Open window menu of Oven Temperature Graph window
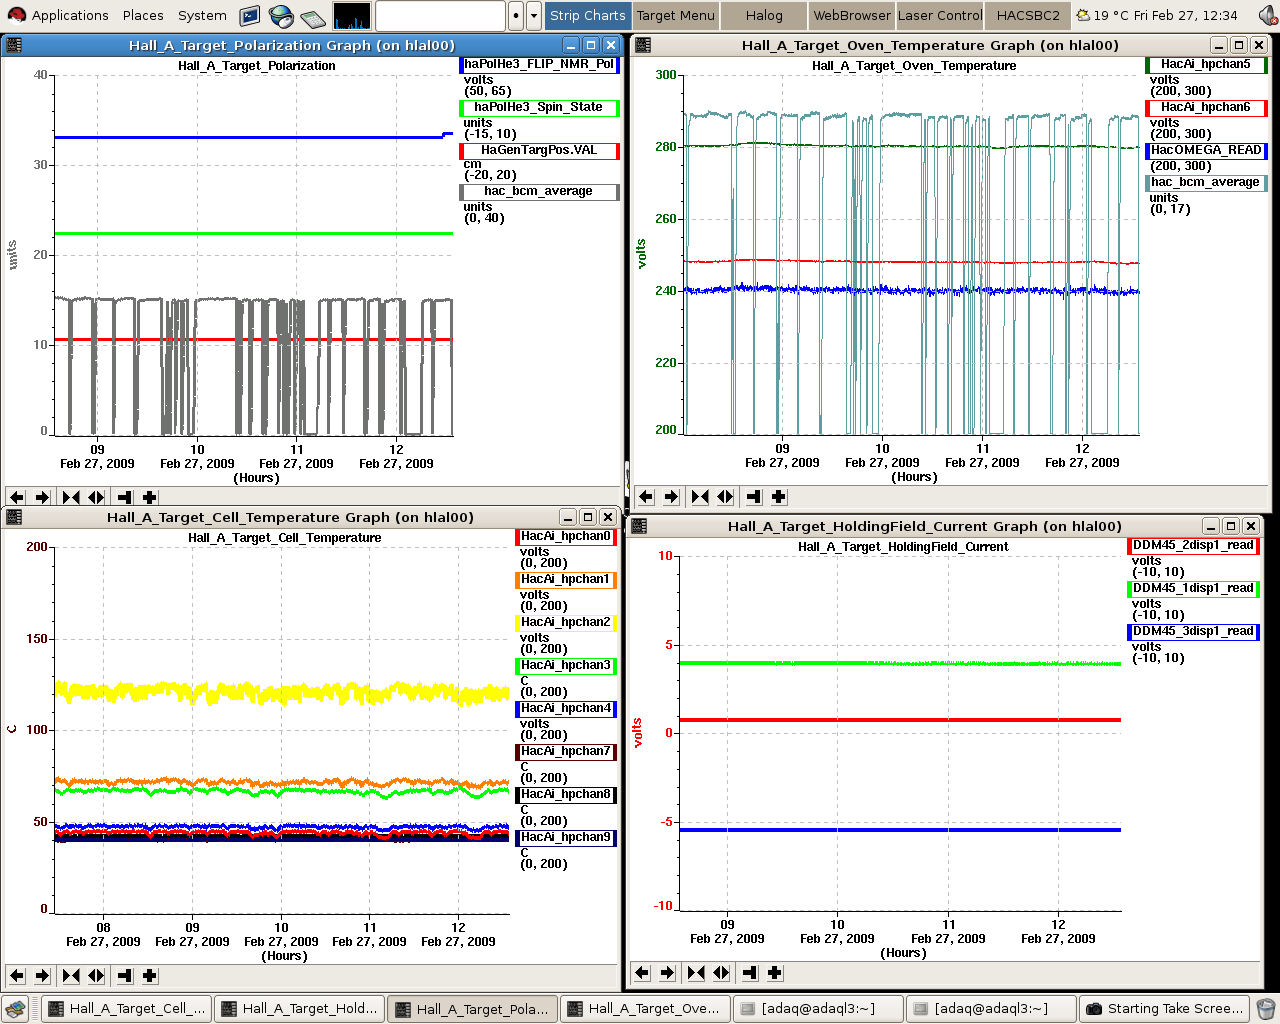Image resolution: width=1280 pixels, height=1024 pixels. pos(643,45)
